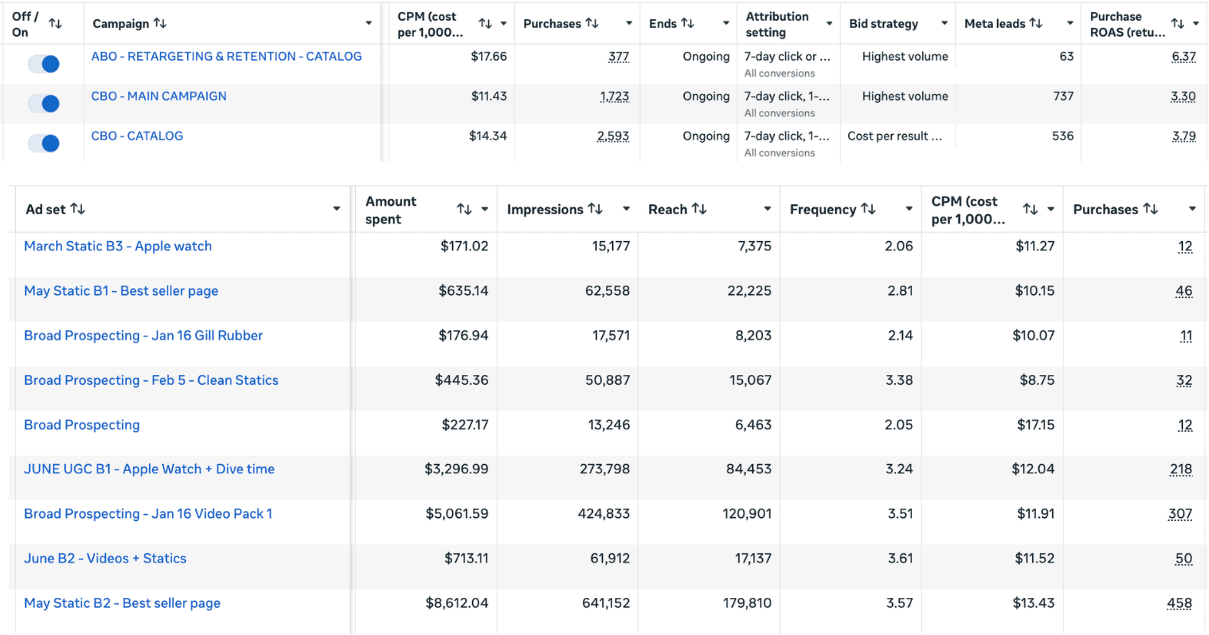Sort ad sets by Impressions arrows
This screenshot has width=1209, height=635.
pyautogui.click(x=595, y=209)
